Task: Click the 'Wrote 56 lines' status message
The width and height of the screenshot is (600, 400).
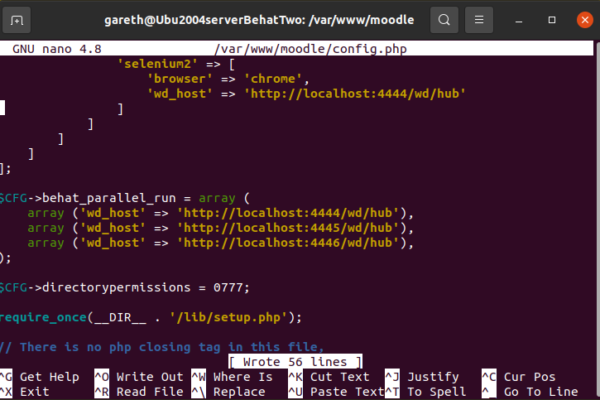Action: tap(295, 362)
